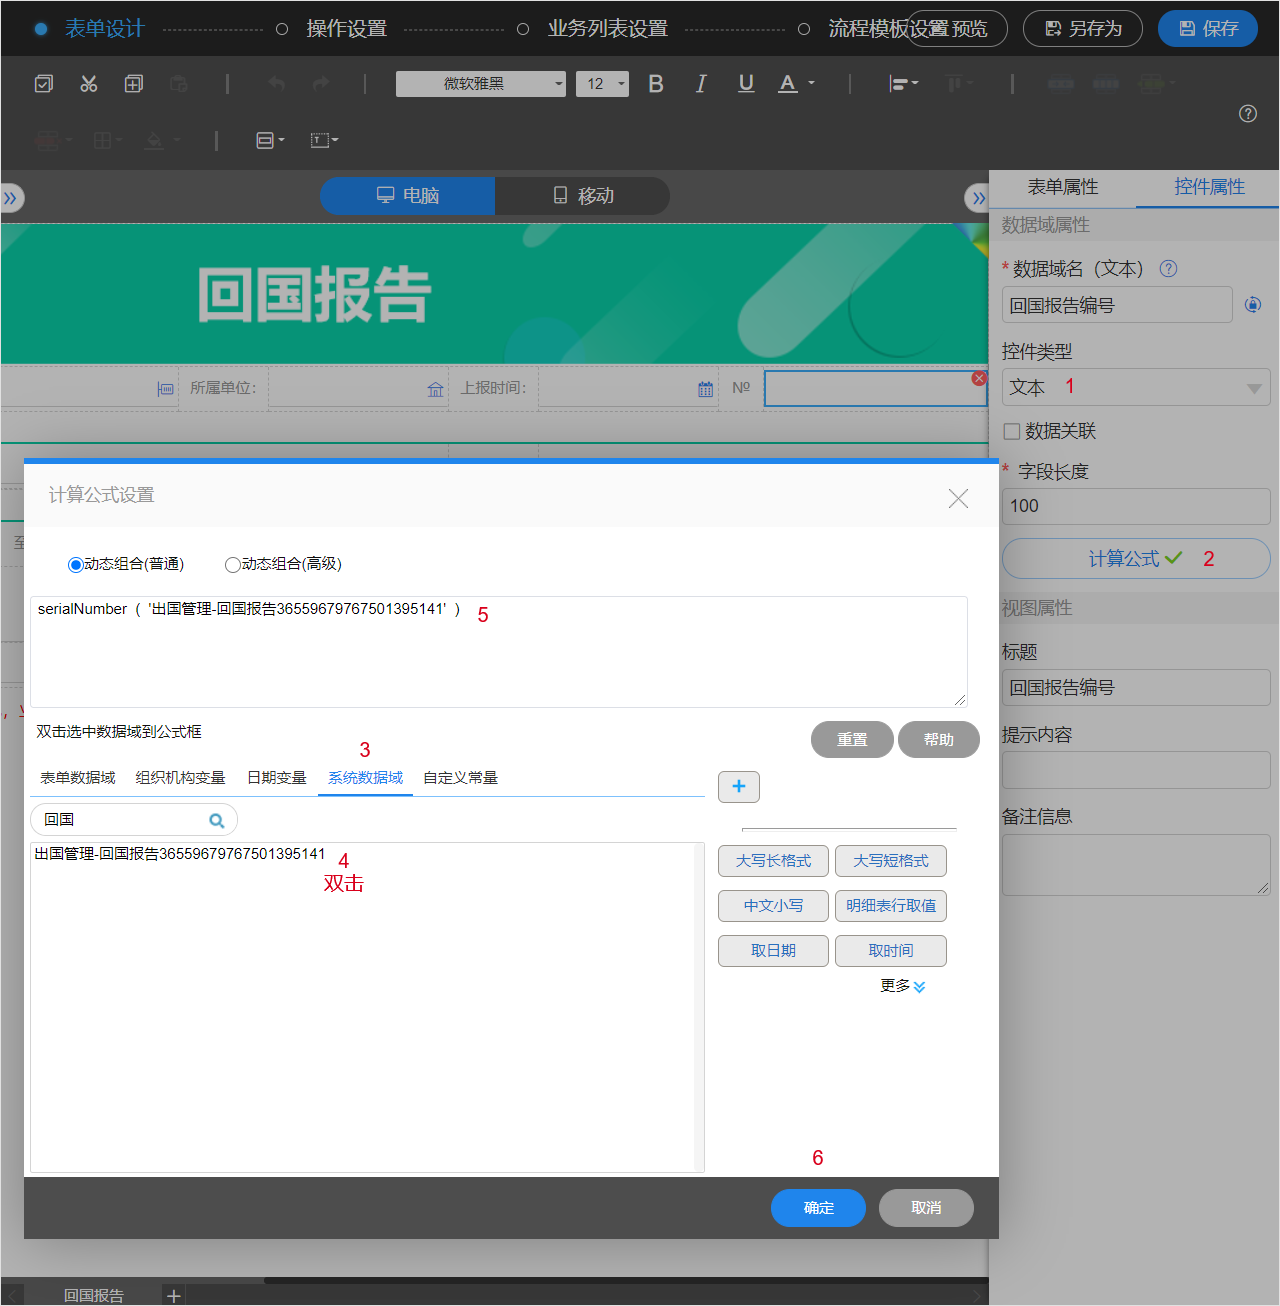This screenshot has height=1306, width=1280.
Task: Insert 取时间 function
Action: (891, 951)
